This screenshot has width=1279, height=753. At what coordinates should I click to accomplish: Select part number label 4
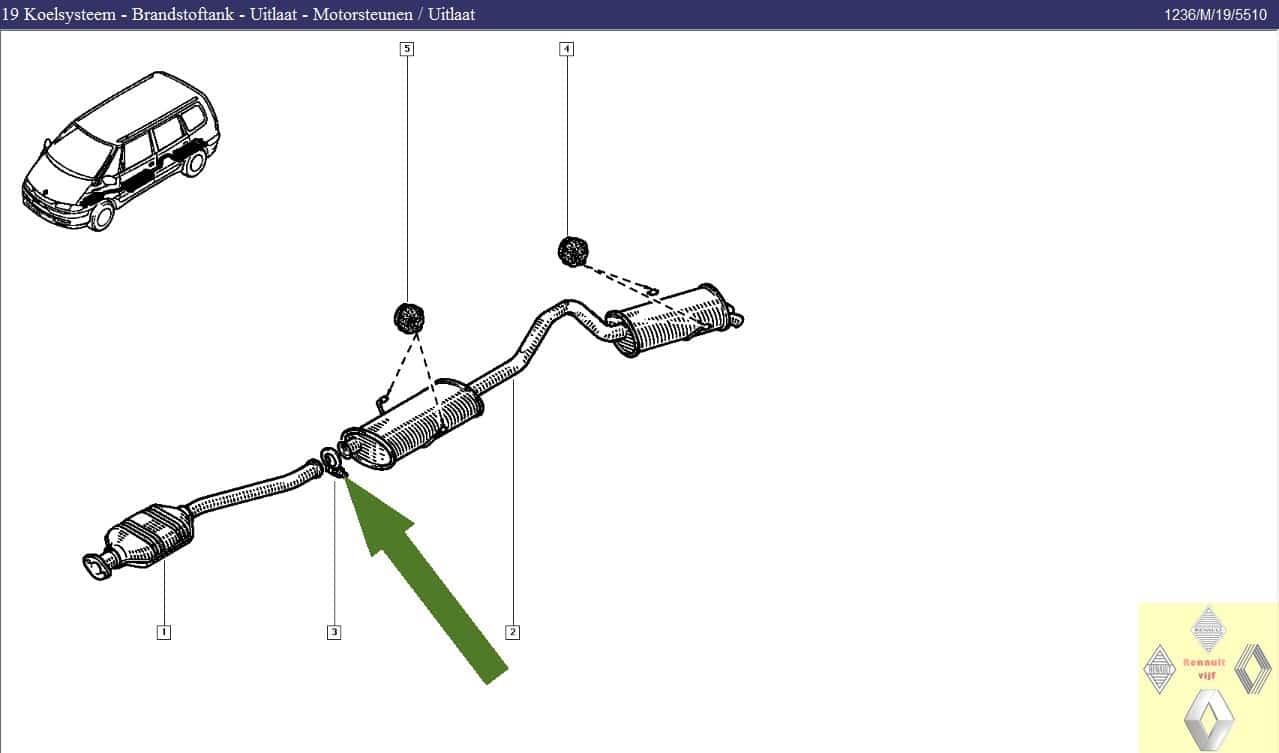click(567, 48)
